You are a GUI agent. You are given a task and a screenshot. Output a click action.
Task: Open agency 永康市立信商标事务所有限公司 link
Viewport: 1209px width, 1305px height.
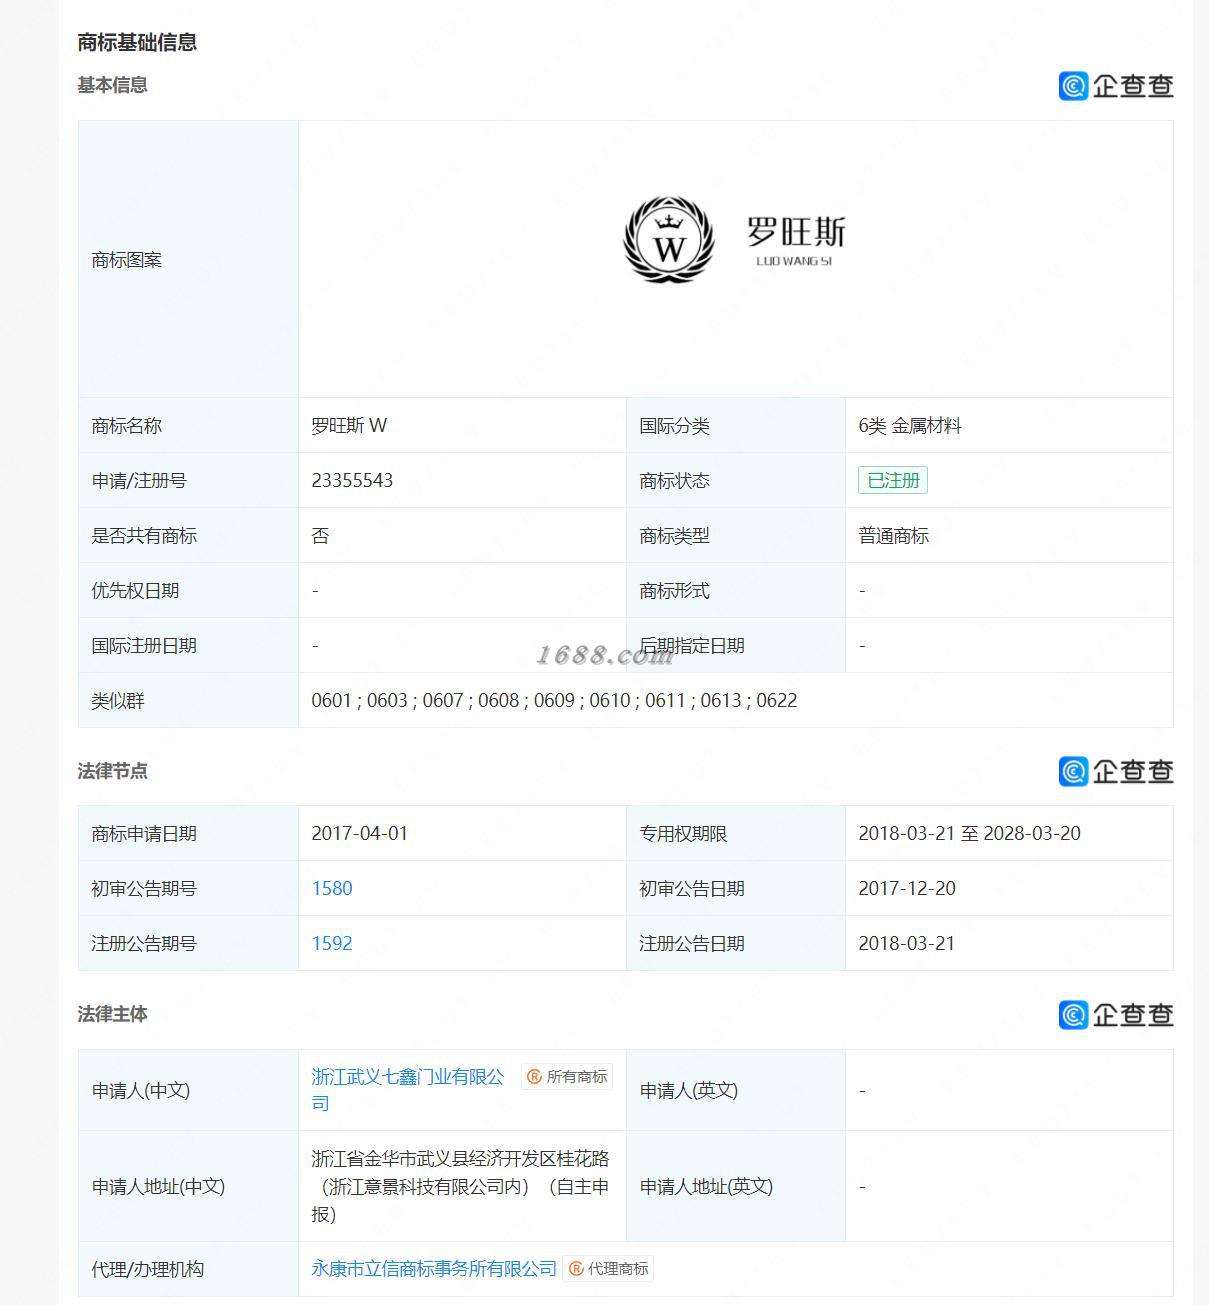point(433,1268)
